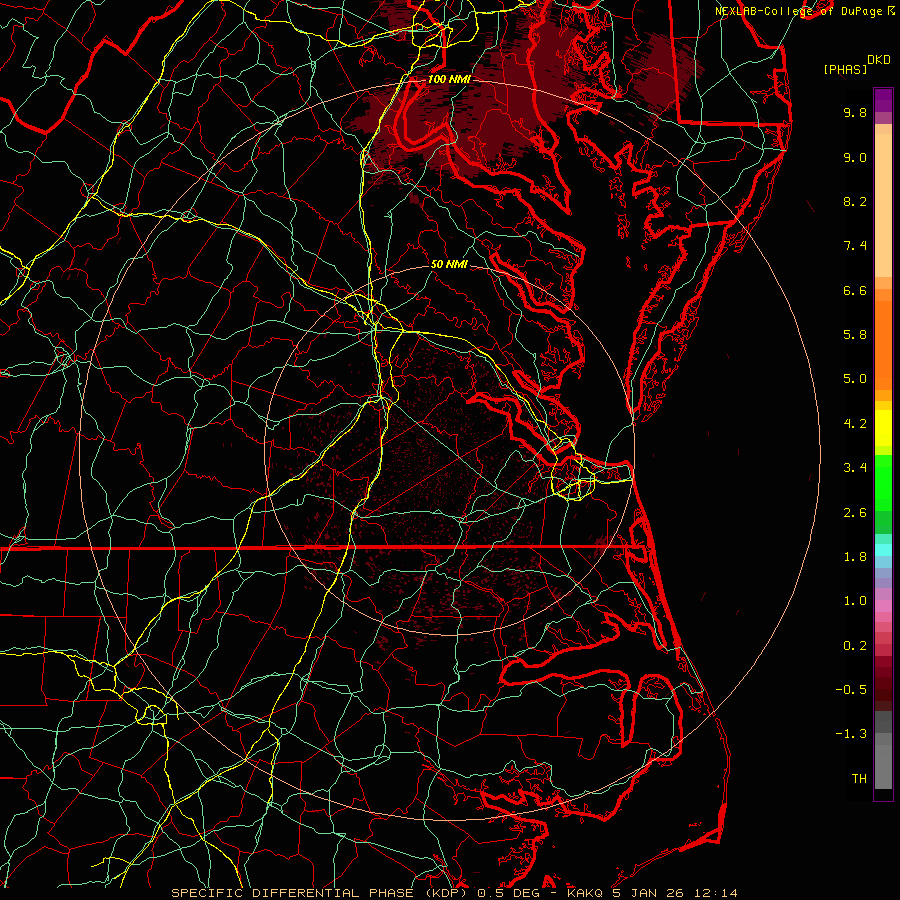Click the 0.2 scale value
This screenshot has height=900, width=900.
tap(855, 646)
